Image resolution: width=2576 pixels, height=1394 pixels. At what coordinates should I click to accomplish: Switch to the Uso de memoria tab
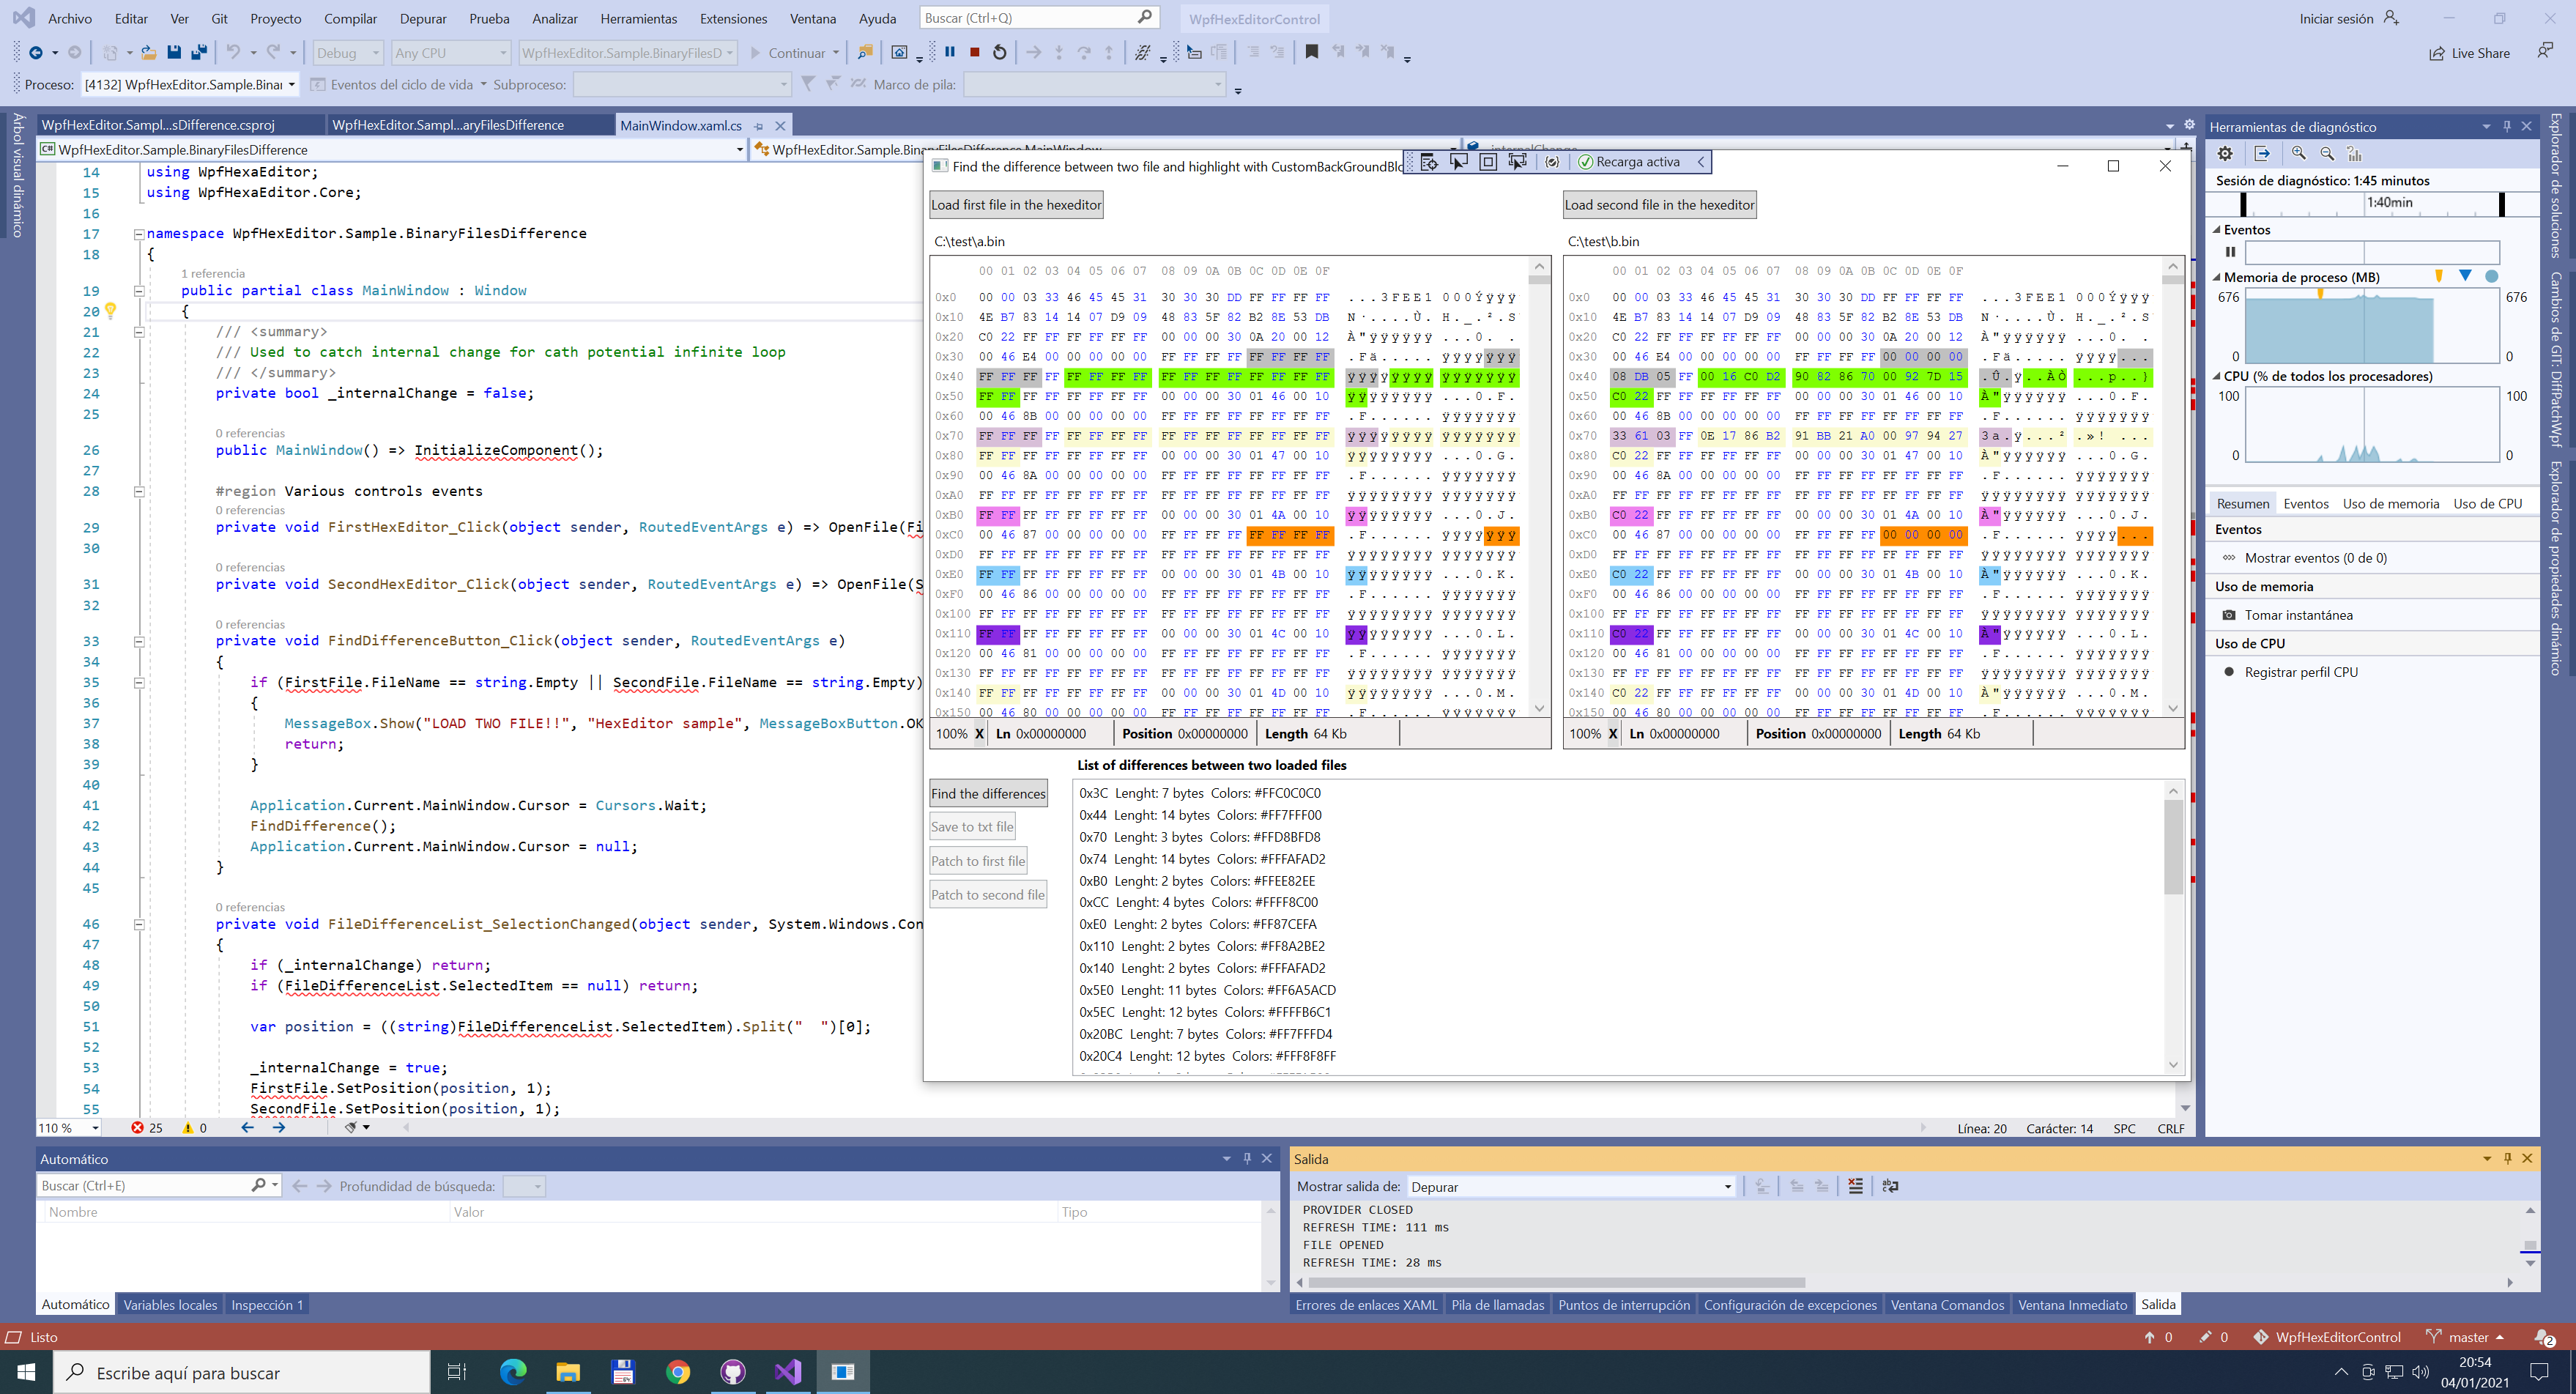[2392, 503]
